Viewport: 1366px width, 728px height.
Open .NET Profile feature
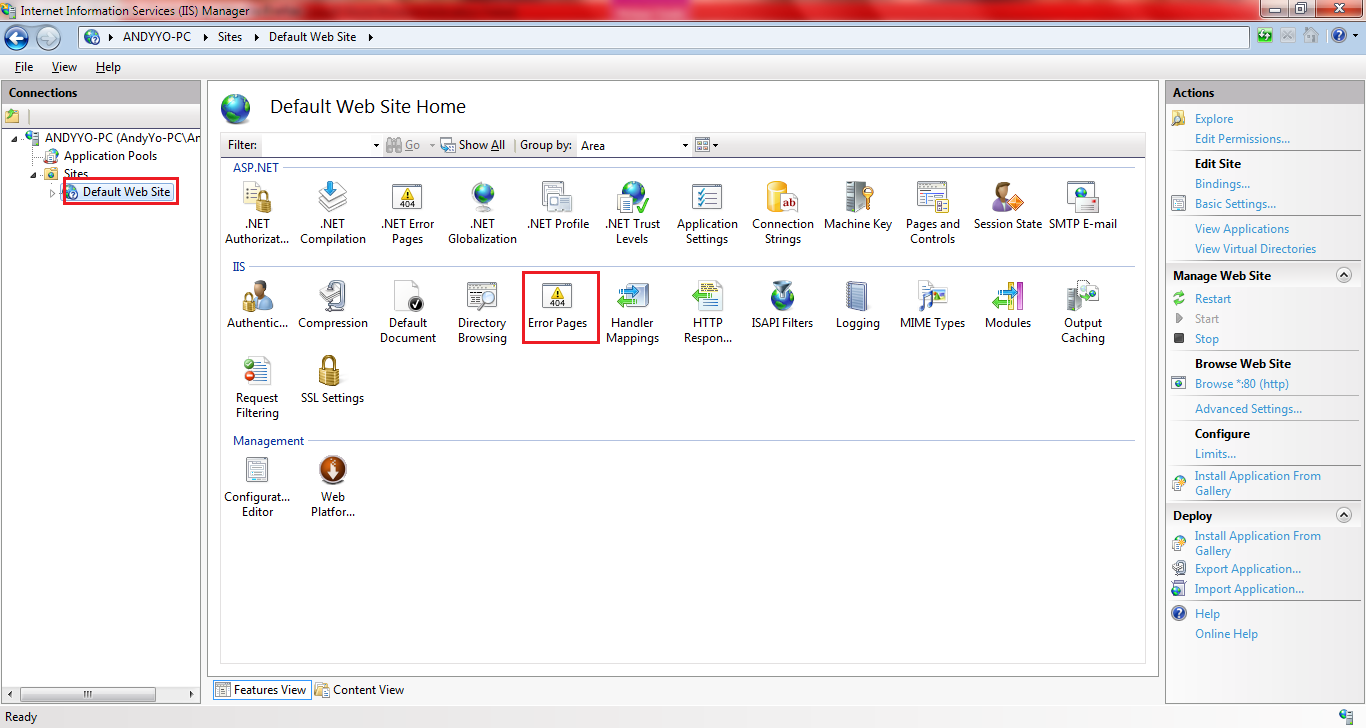click(558, 206)
